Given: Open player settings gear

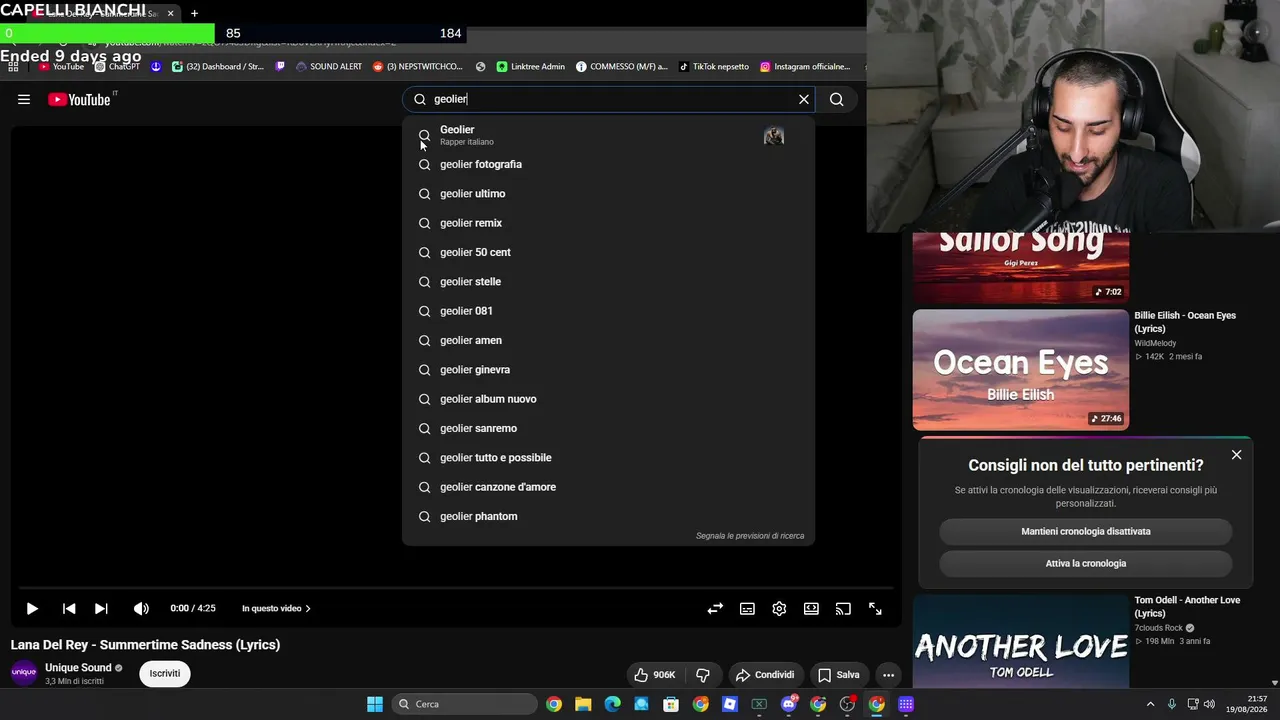Looking at the screenshot, I should coord(779,608).
